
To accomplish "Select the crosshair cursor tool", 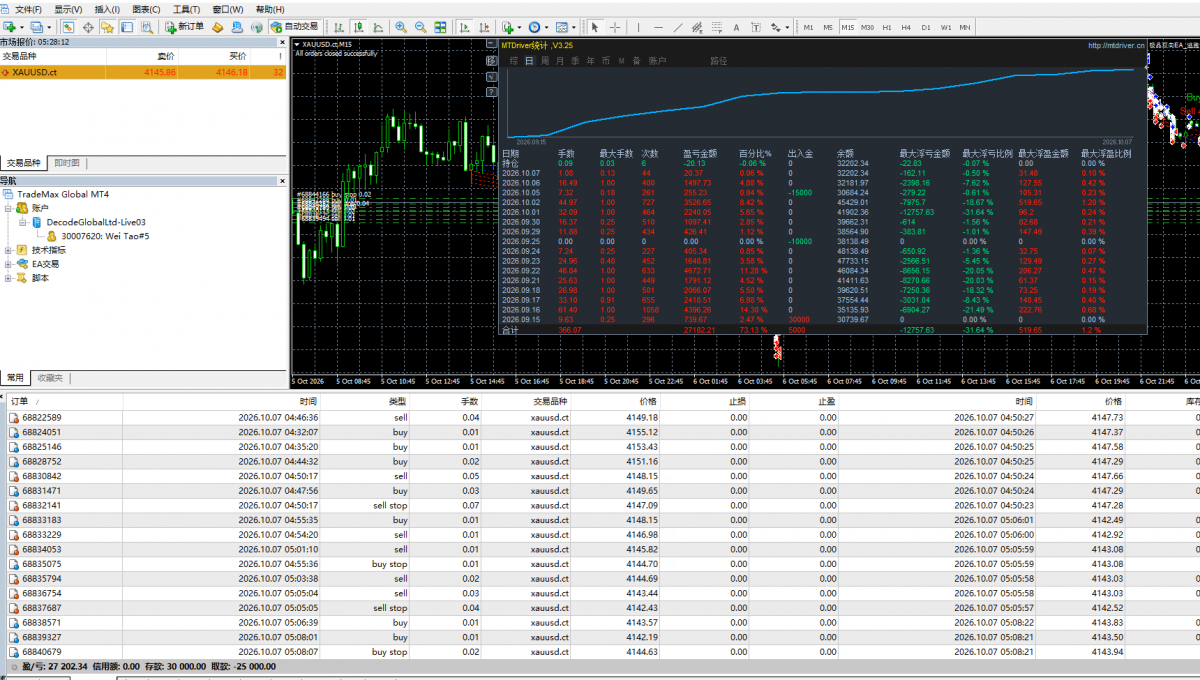I will (615, 27).
